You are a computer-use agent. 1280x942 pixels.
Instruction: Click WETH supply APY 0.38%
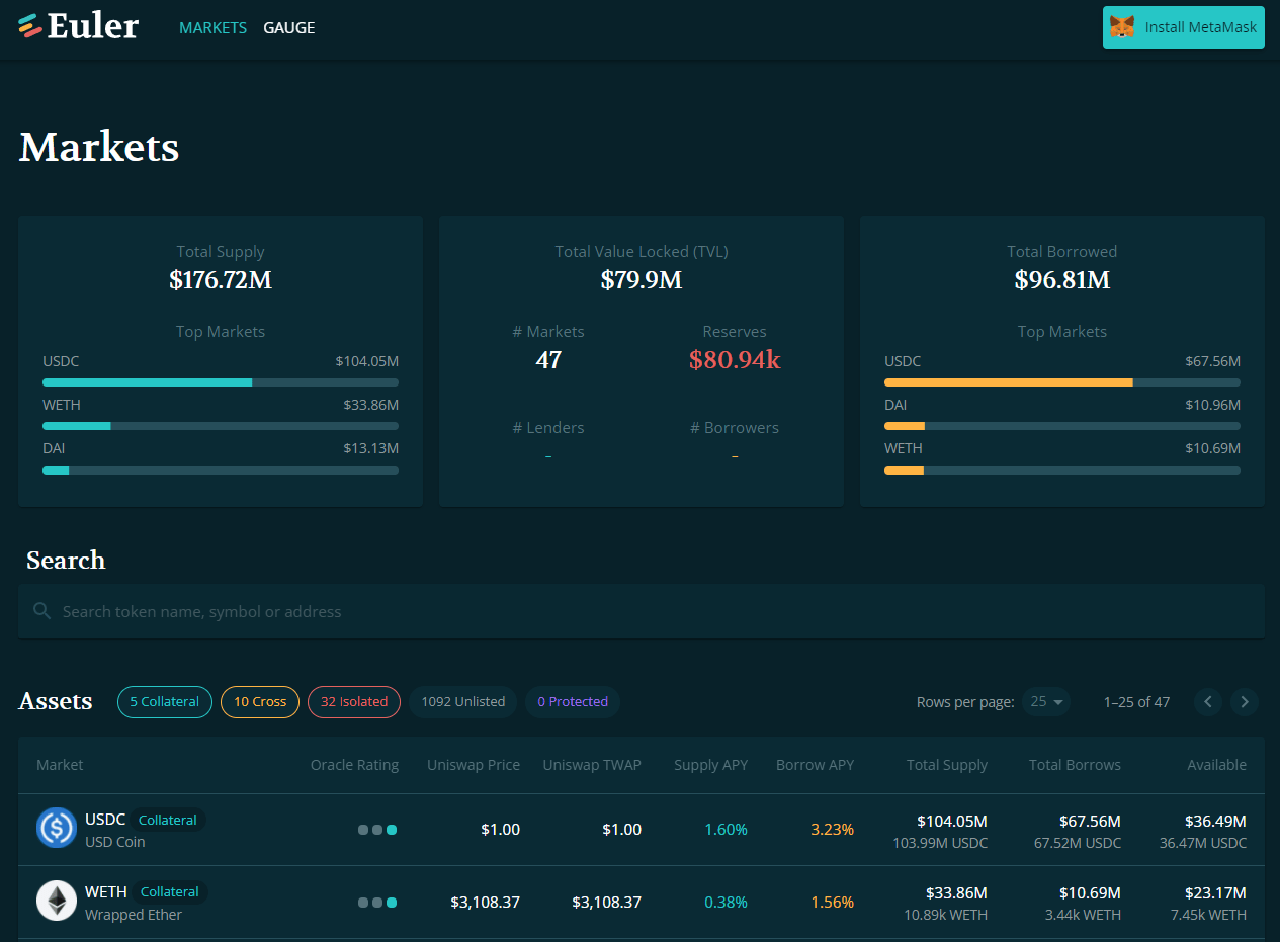(726, 902)
